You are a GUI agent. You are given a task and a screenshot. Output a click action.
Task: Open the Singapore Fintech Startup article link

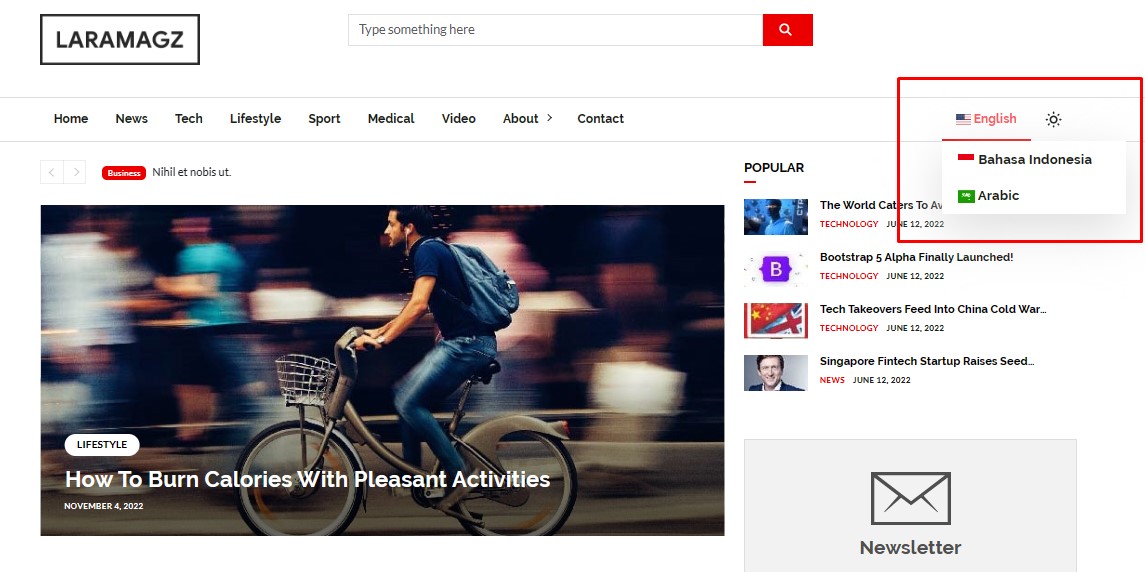926,361
